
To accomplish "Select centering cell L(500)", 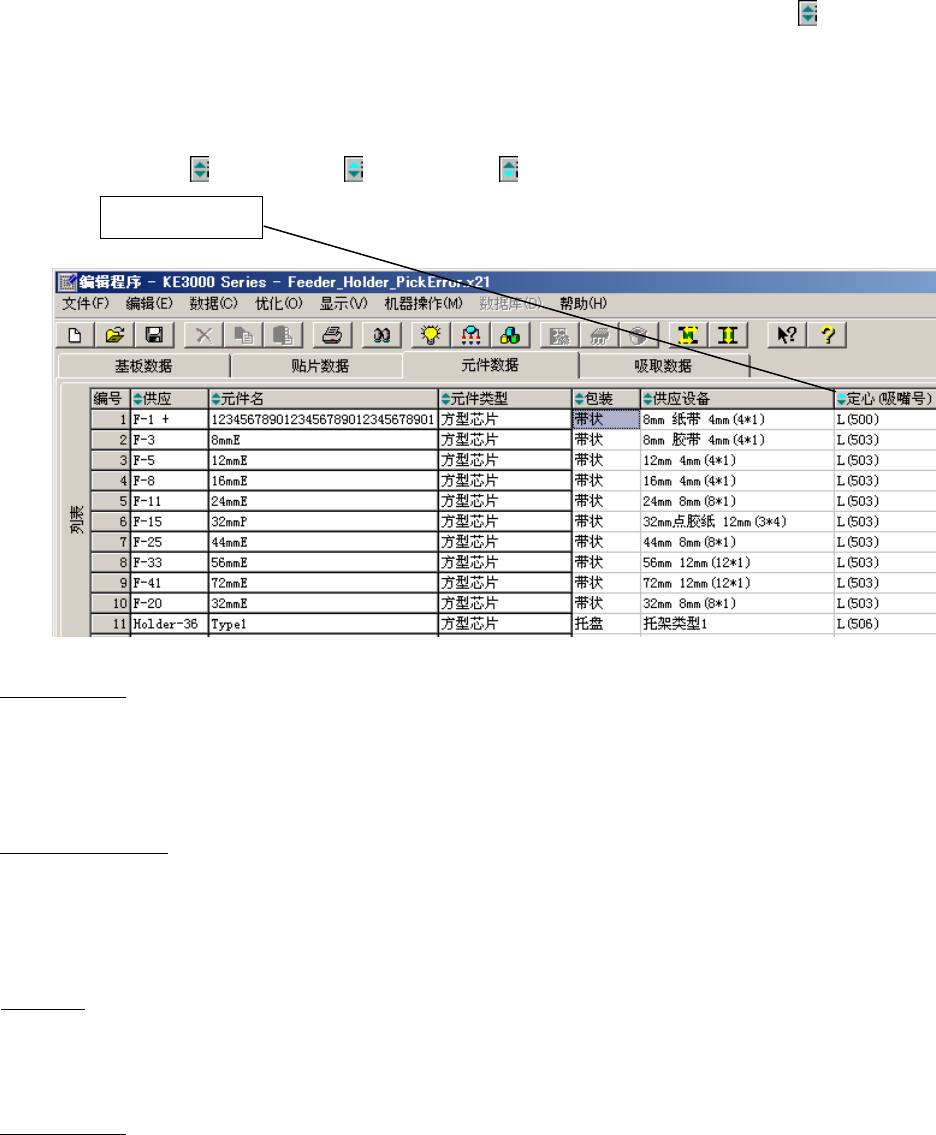I will click(x=885, y=419).
